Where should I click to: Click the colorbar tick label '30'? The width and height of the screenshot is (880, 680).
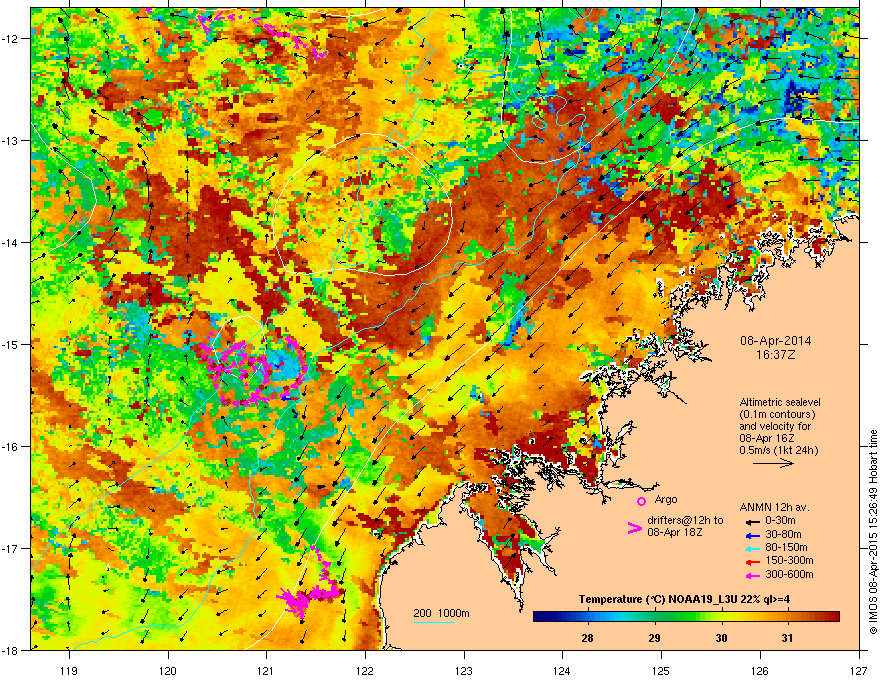(721, 638)
